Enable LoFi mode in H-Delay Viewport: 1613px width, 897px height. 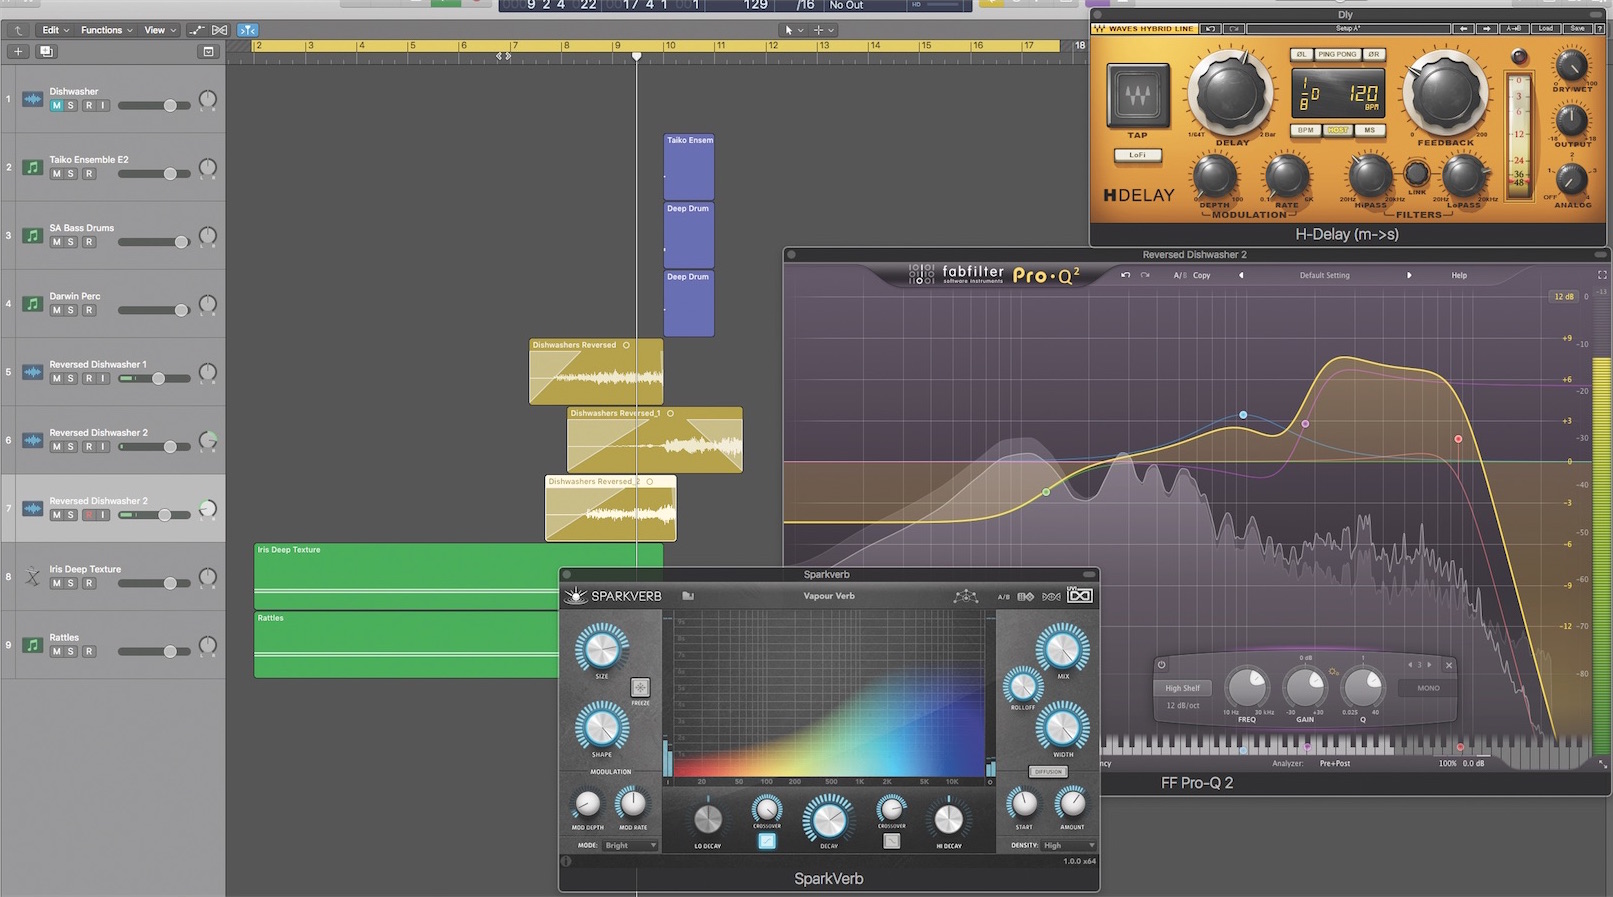pos(1138,155)
